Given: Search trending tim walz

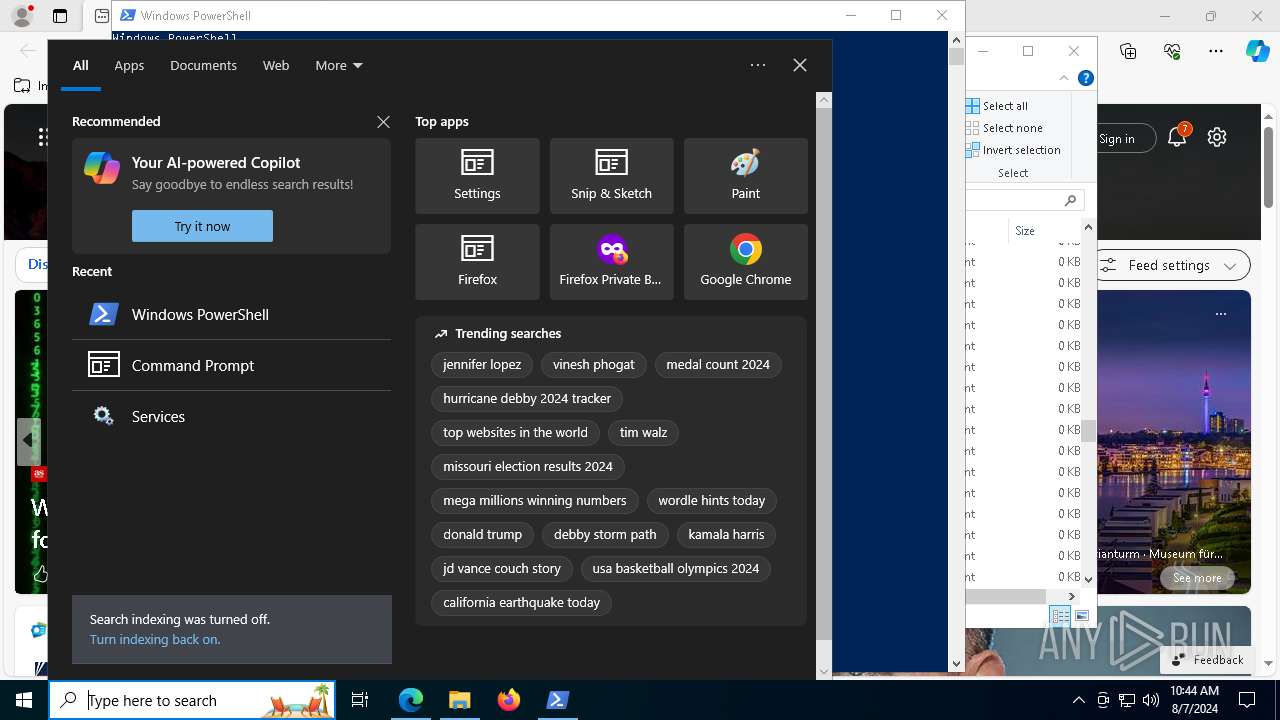Looking at the screenshot, I should click(x=643, y=433).
